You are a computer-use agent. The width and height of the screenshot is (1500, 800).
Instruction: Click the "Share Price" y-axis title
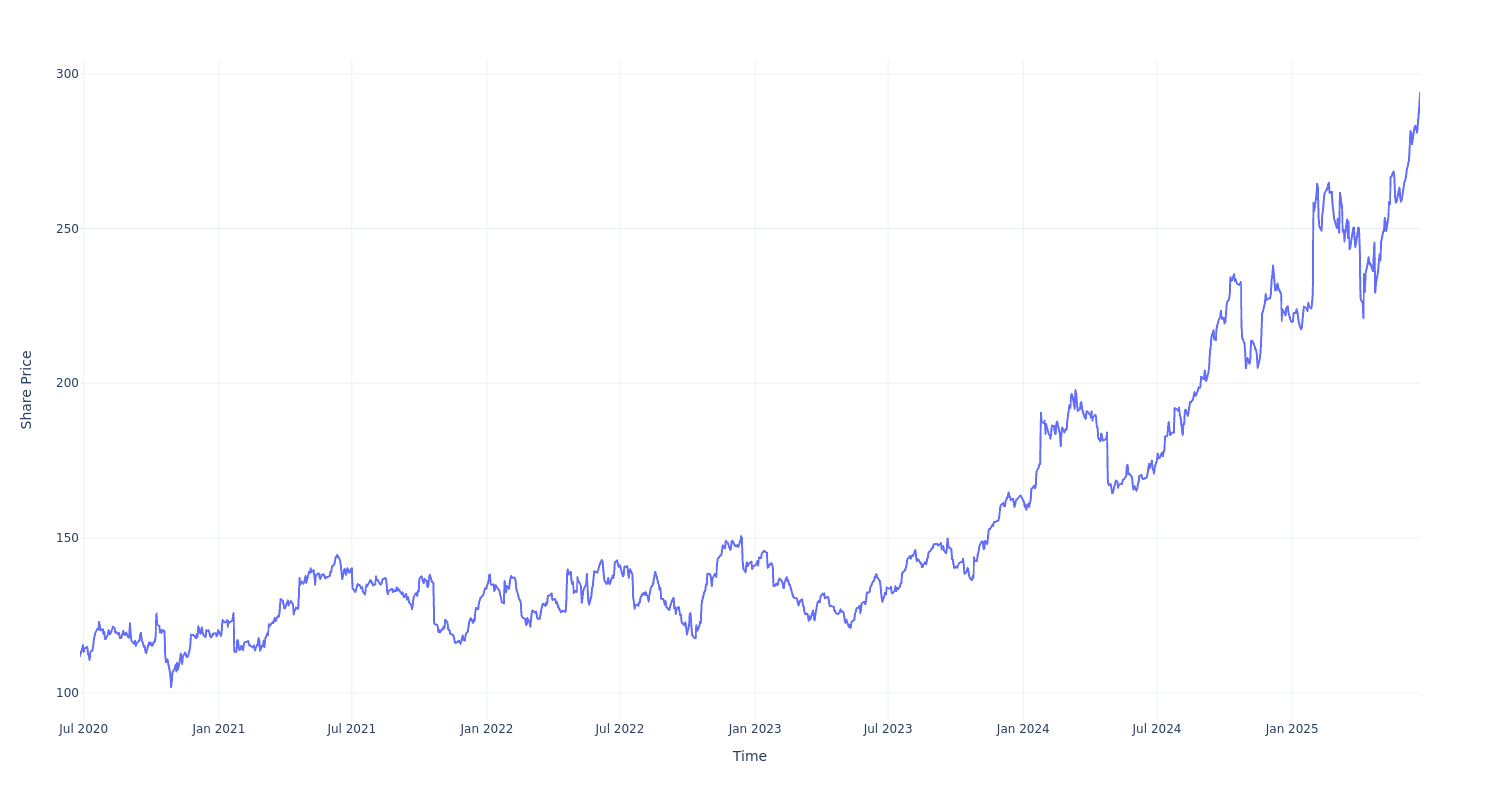tap(27, 390)
